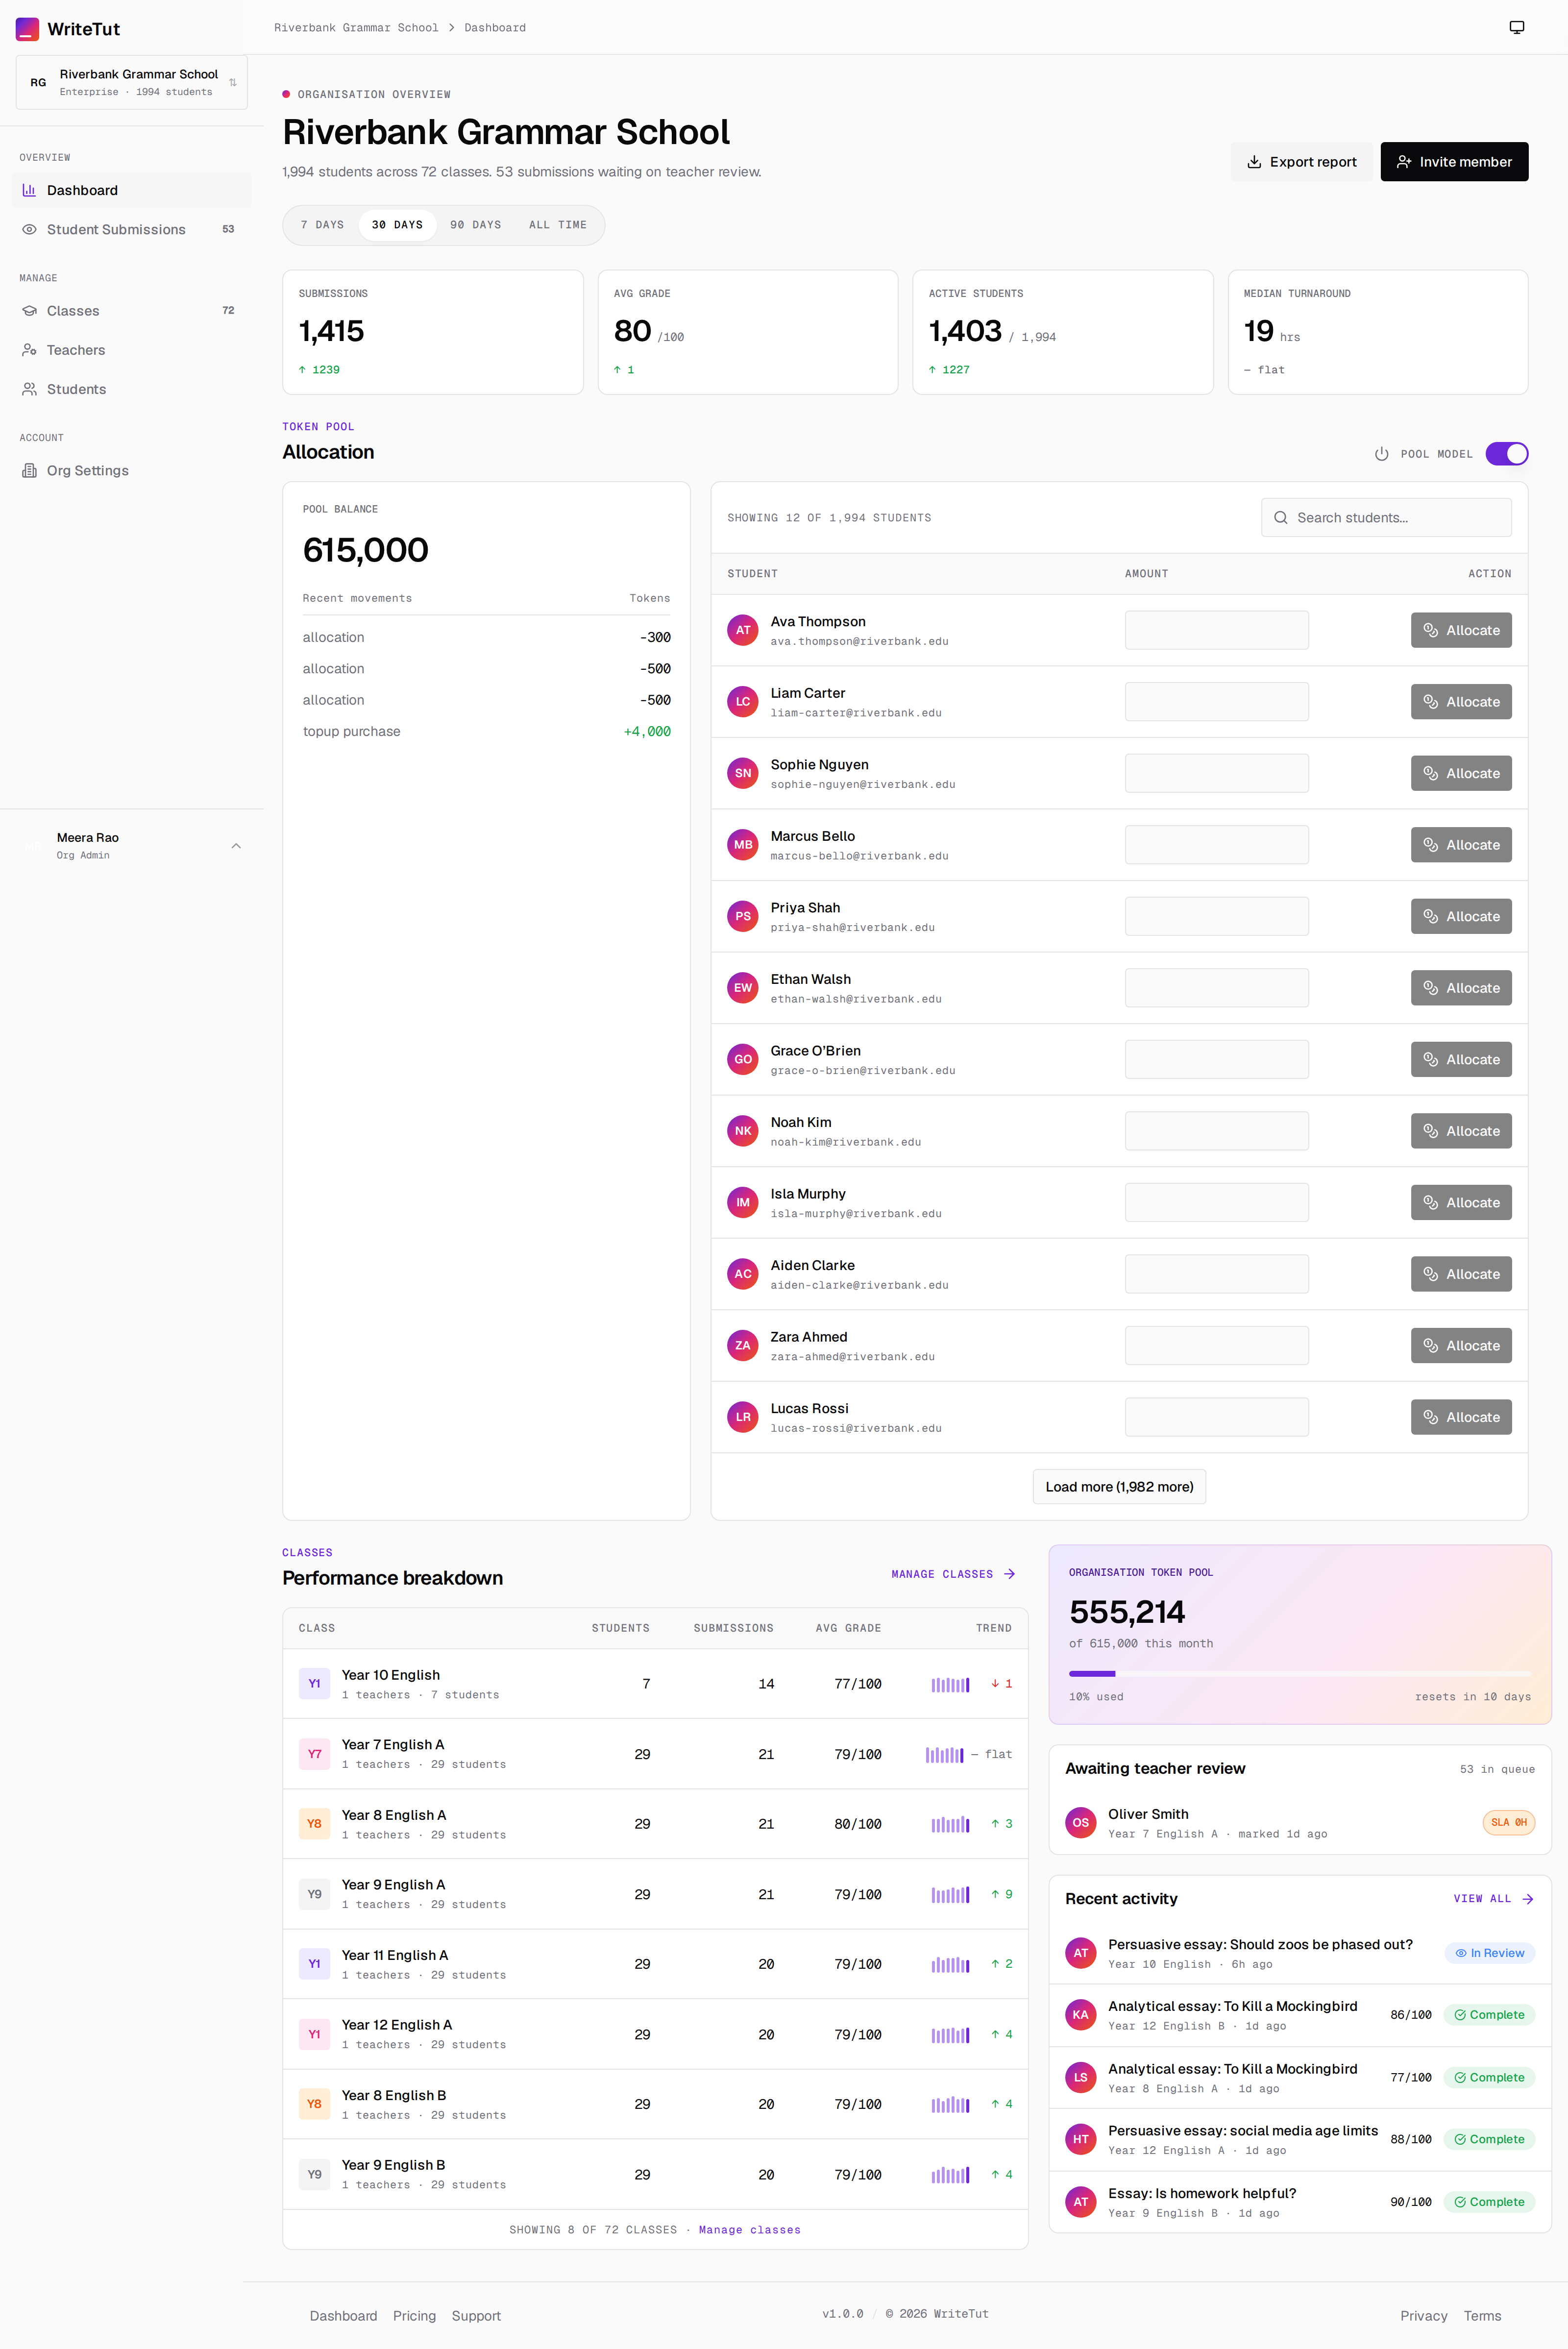
Task: Click the Median Turnaround 19 hrs card
Action: coord(1378,332)
